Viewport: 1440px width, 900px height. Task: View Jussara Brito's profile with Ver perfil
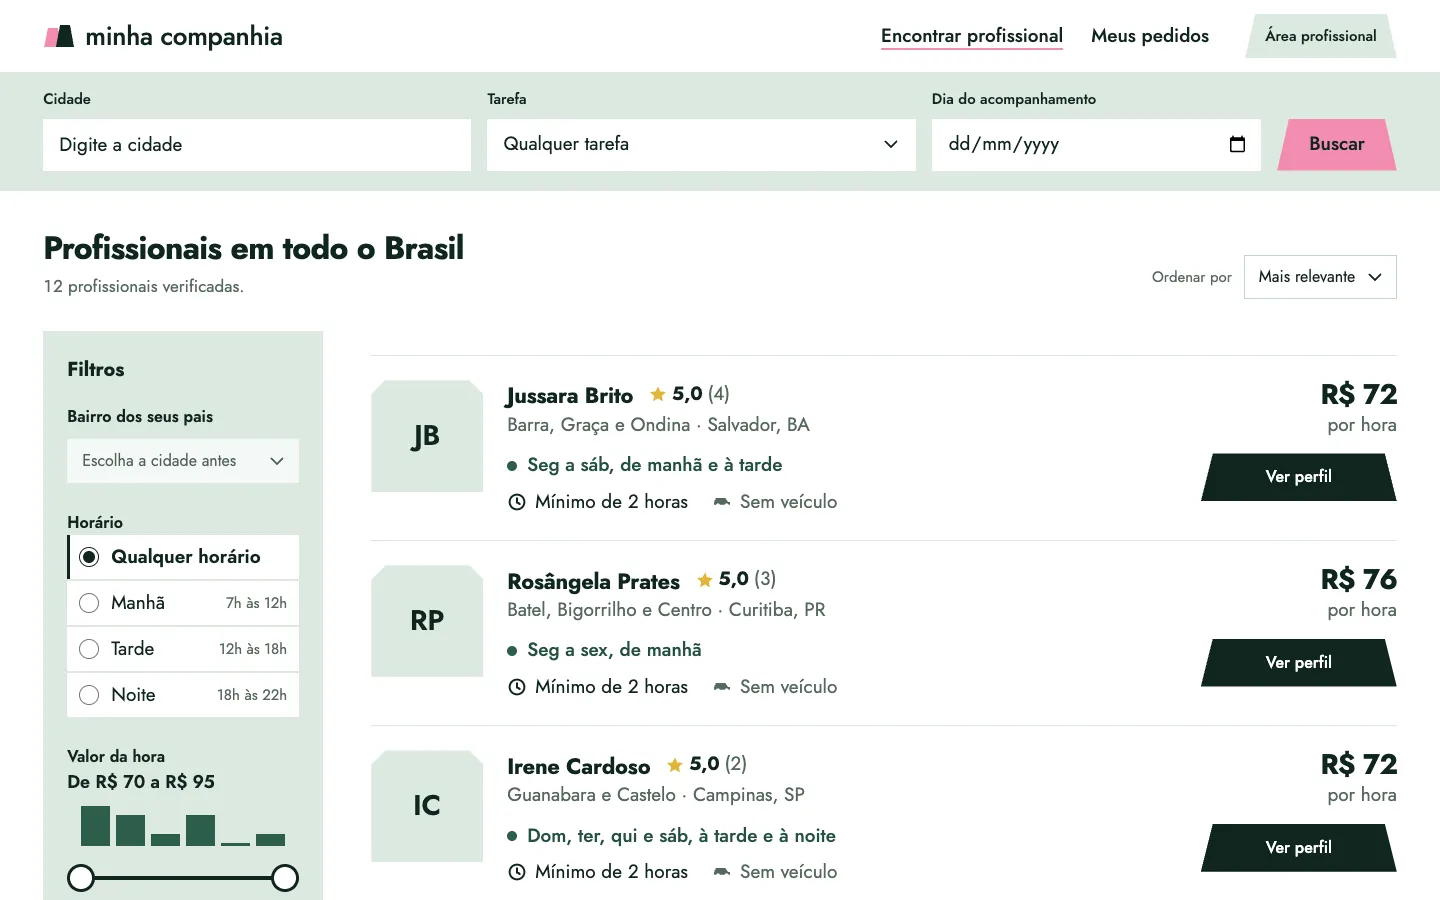click(1299, 477)
